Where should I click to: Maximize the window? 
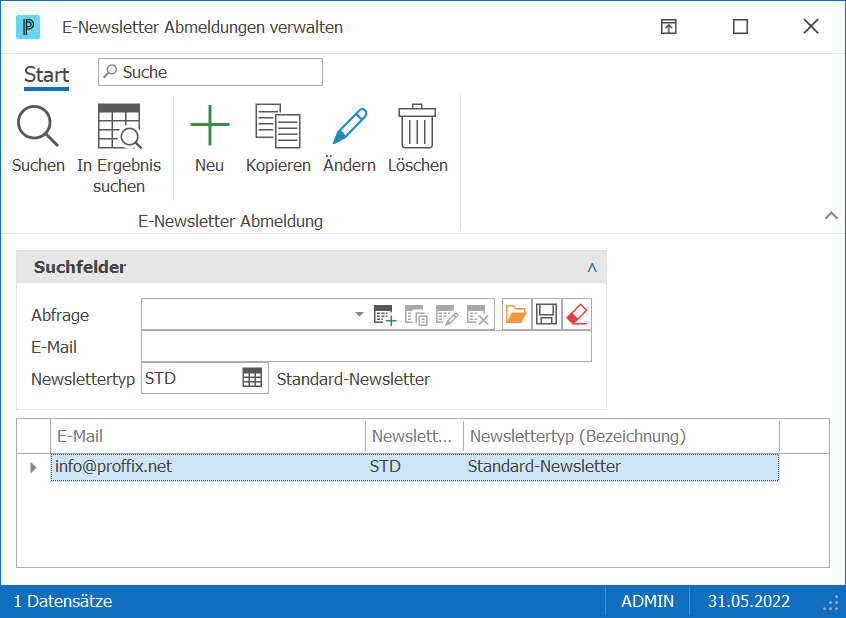coord(740,26)
